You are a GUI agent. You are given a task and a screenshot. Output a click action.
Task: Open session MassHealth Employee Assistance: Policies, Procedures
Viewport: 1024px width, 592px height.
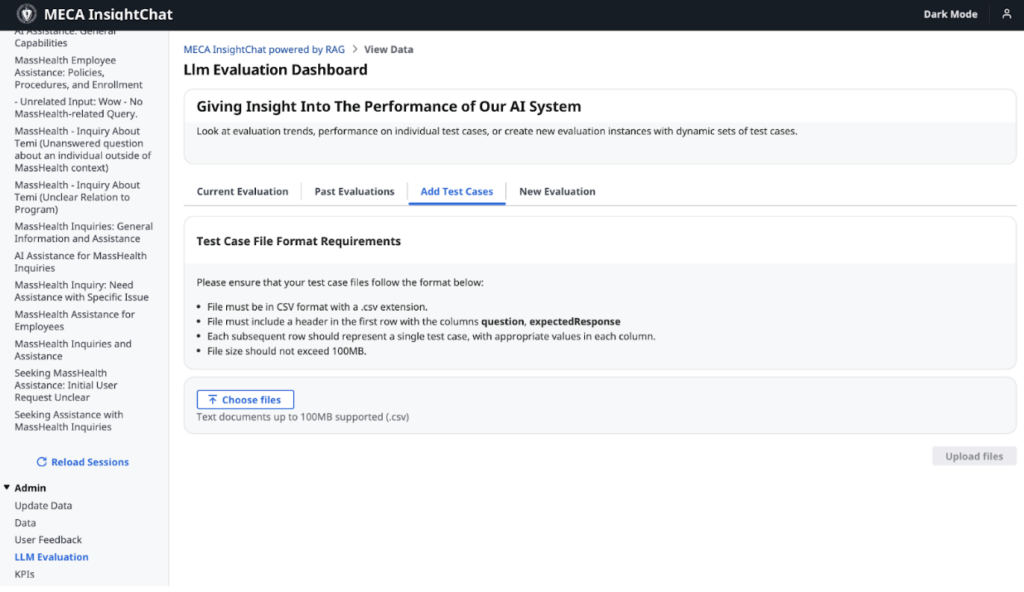78,73
